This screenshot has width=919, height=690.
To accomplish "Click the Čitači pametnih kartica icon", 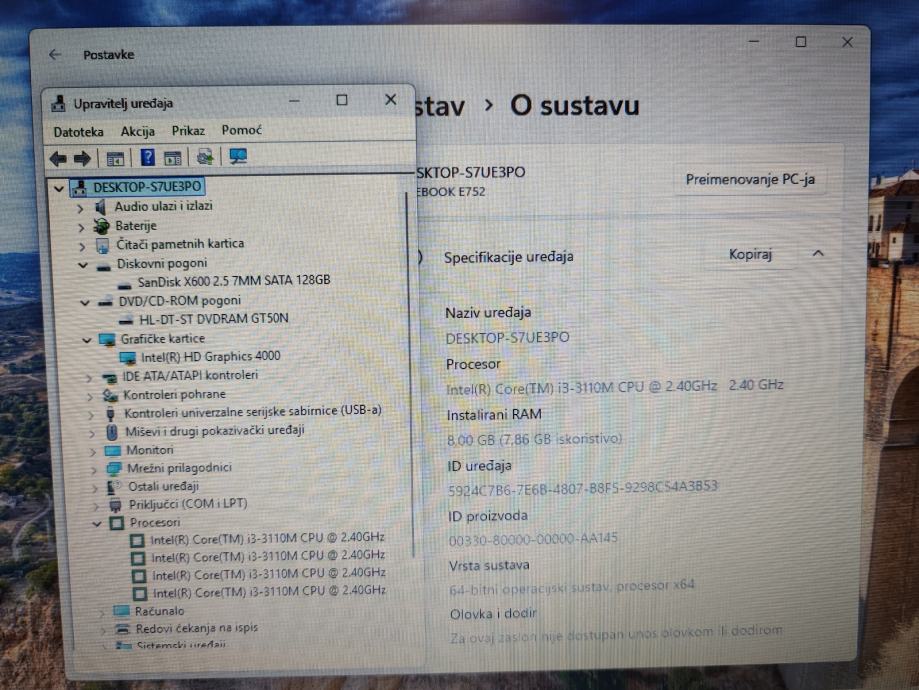I will pos(103,245).
